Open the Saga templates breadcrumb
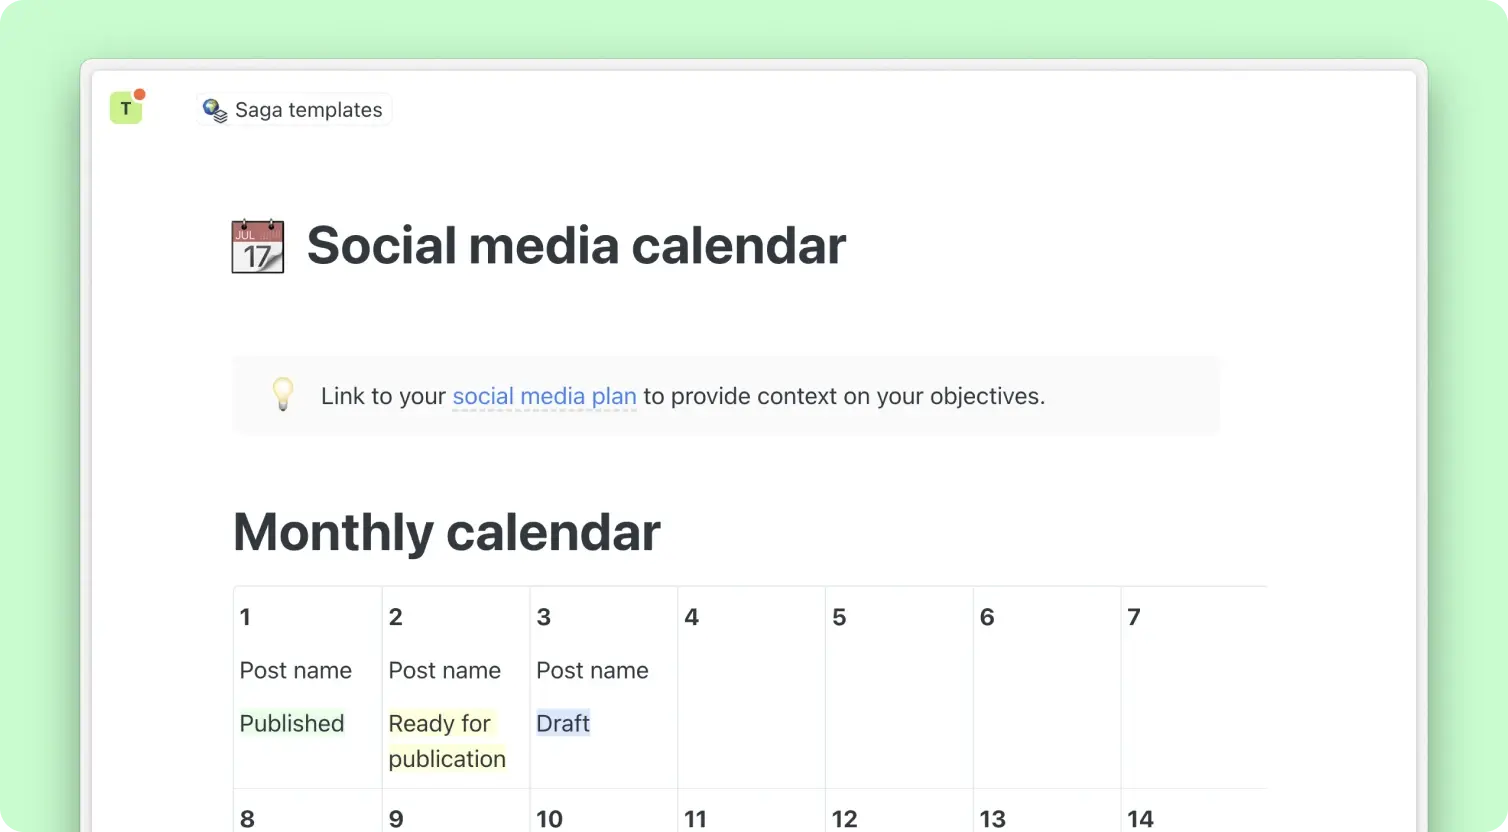Screen dimensions: 1508x832 (x=308, y=110)
